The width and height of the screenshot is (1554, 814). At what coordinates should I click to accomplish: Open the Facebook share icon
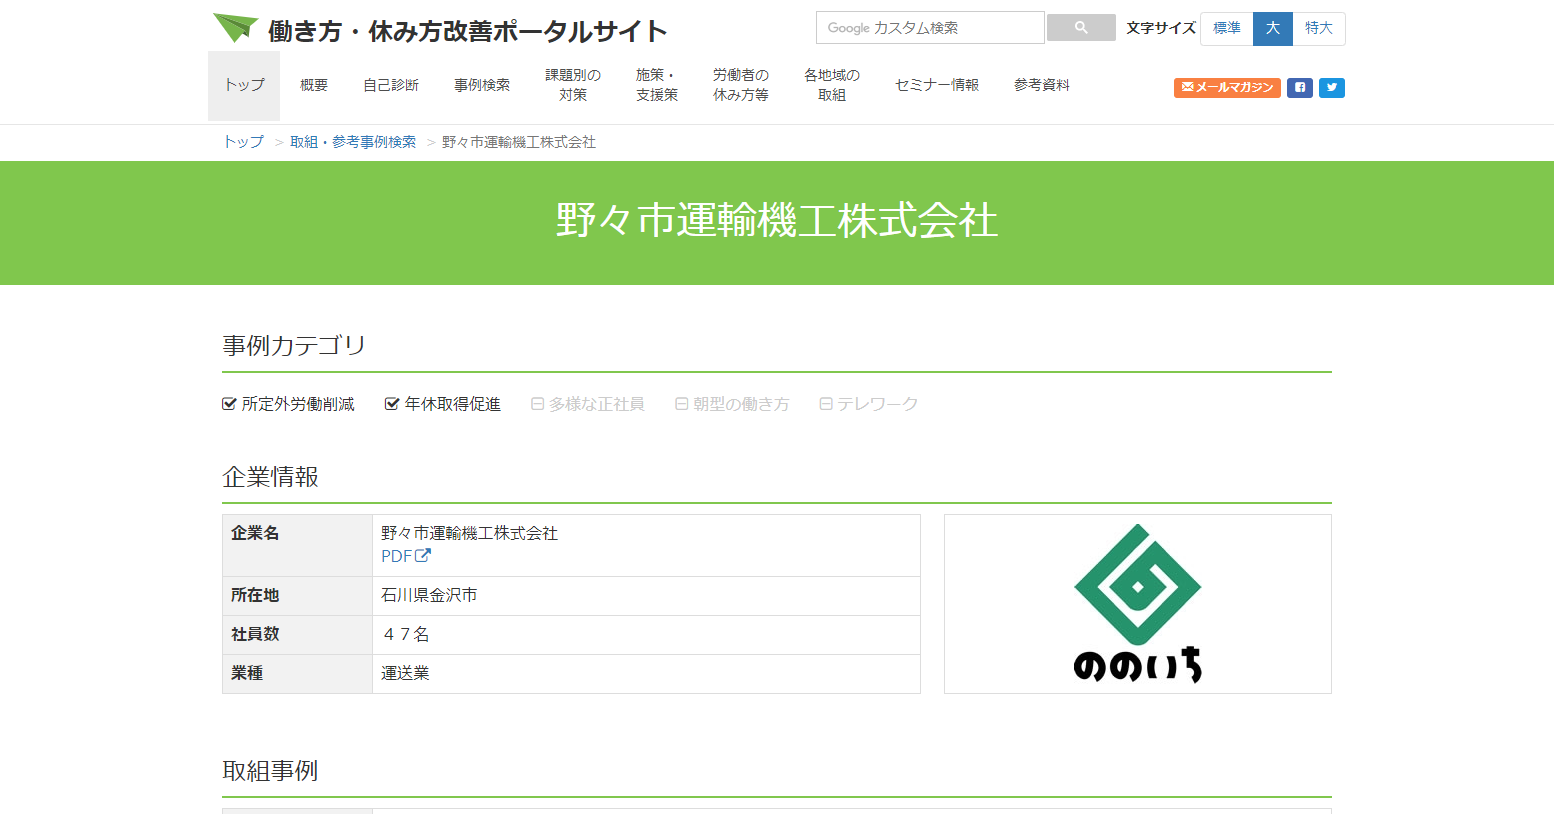(1299, 87)
